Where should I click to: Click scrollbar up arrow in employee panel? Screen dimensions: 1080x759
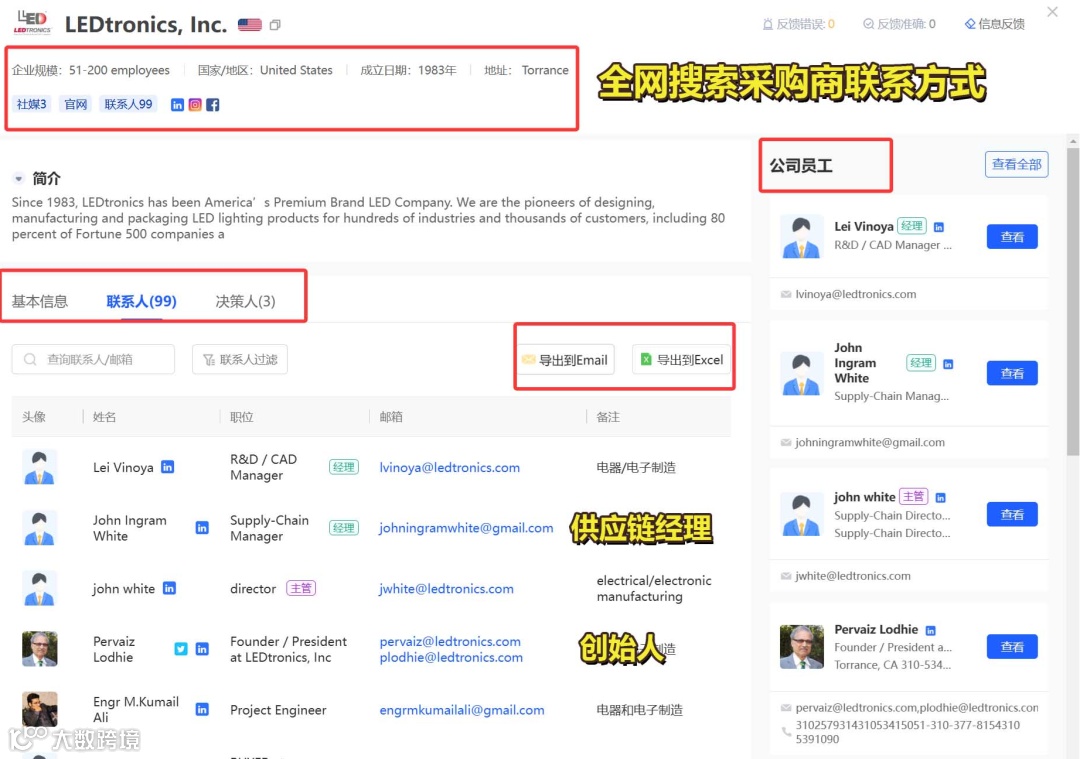pos(1072,141)
